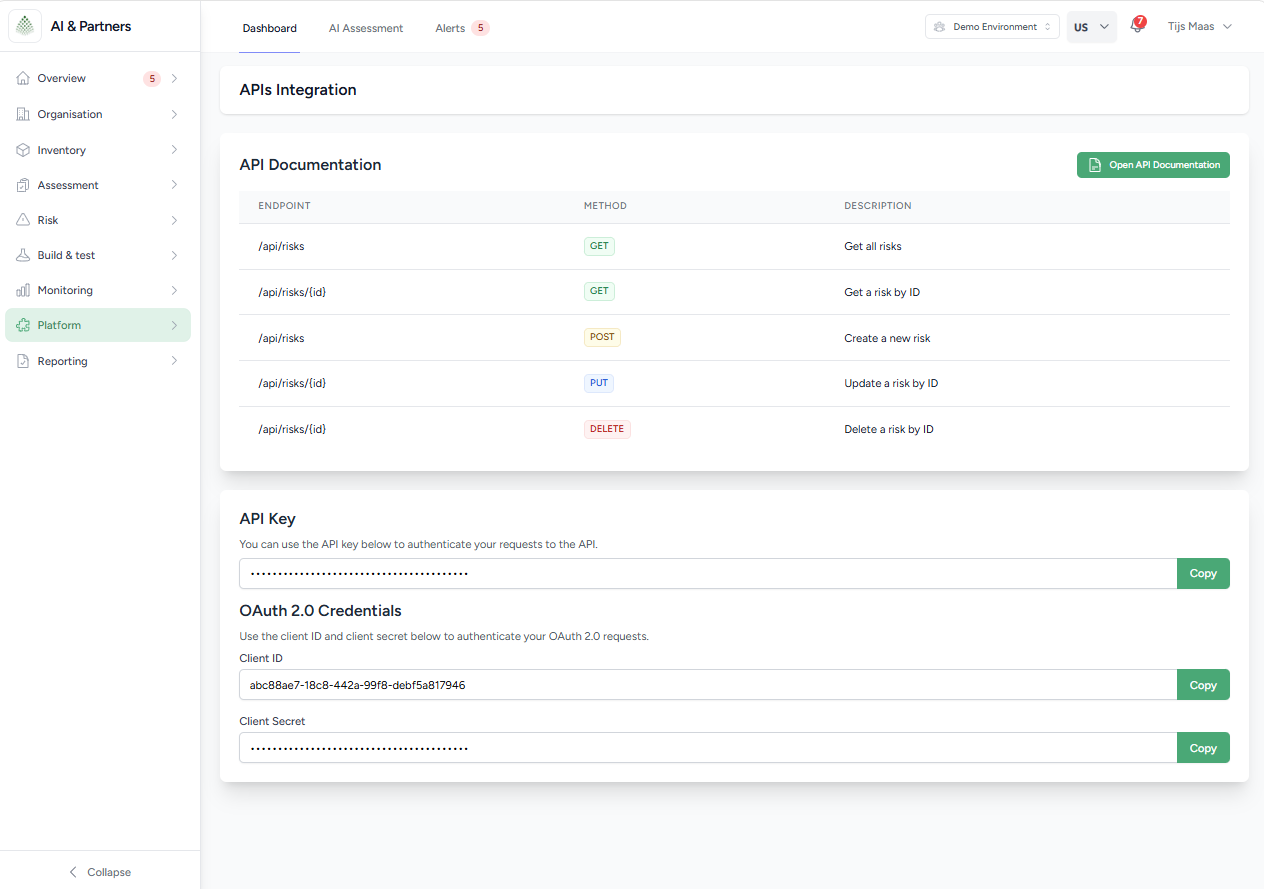Viewport: 1264px width, 889px height.
Task: Expand the Organisation menu chevron
Action: click(174, 114)
